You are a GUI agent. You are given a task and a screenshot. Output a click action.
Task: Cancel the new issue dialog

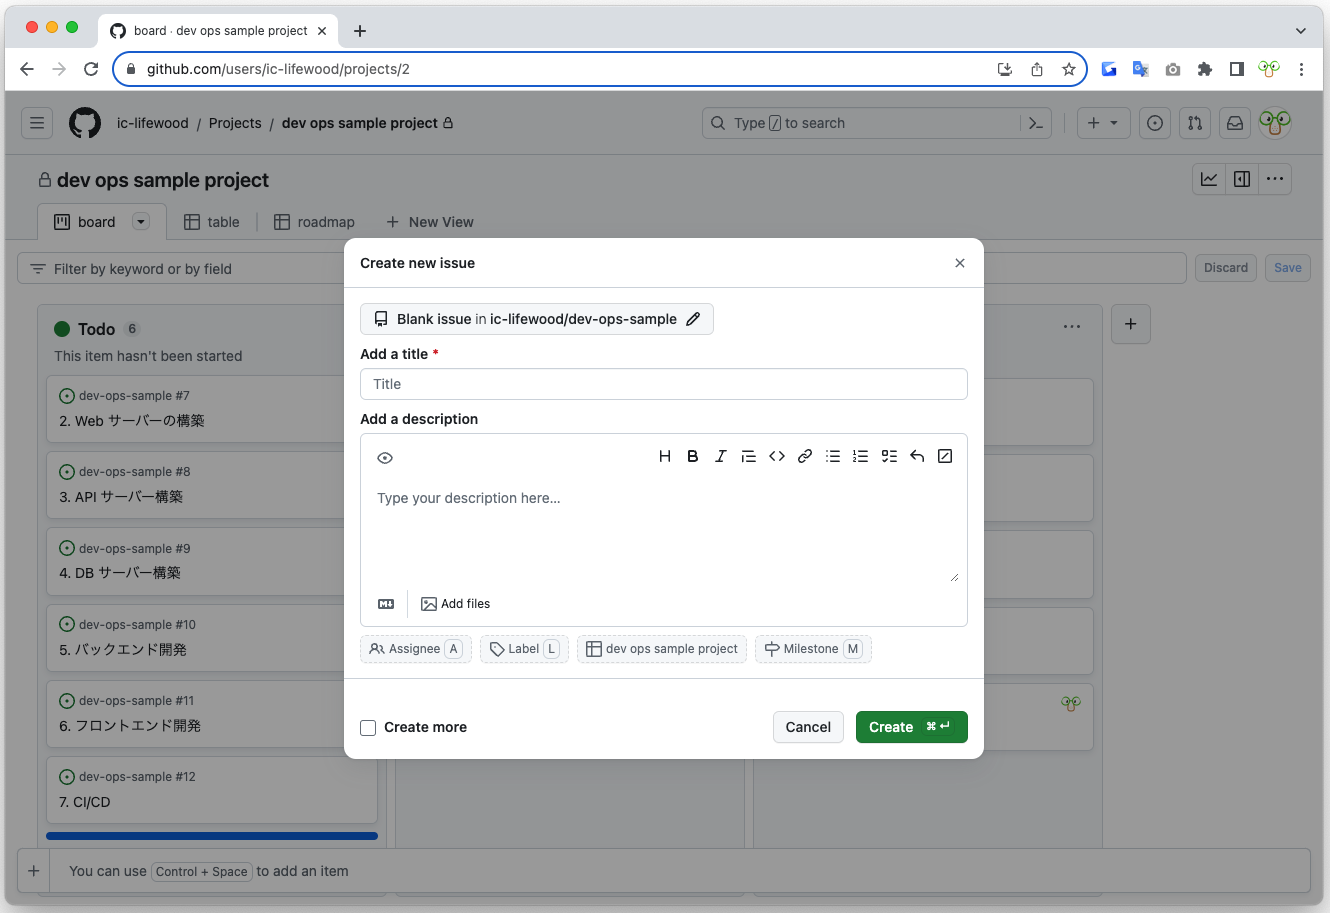[x=808, y=727]
